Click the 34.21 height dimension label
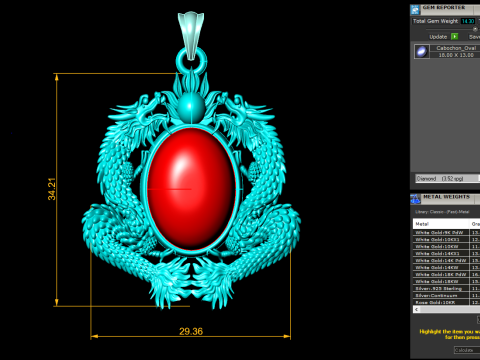Viewport: 480px width, 360px height. (x=52, y=189)
